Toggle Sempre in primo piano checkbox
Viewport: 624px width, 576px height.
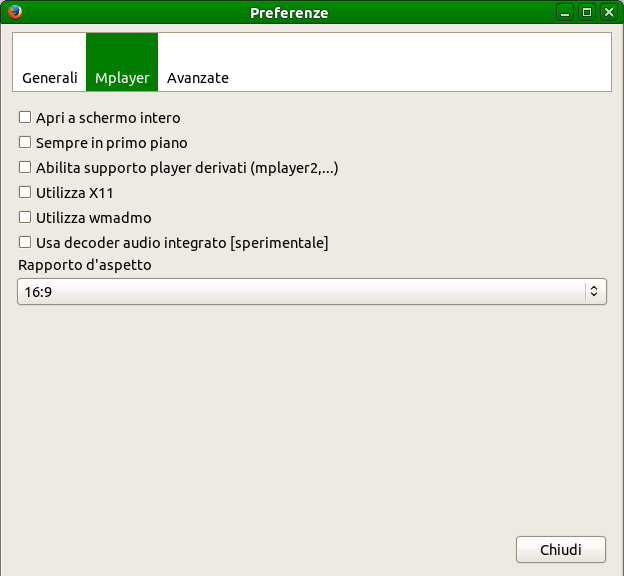click(x=25, y=142)
